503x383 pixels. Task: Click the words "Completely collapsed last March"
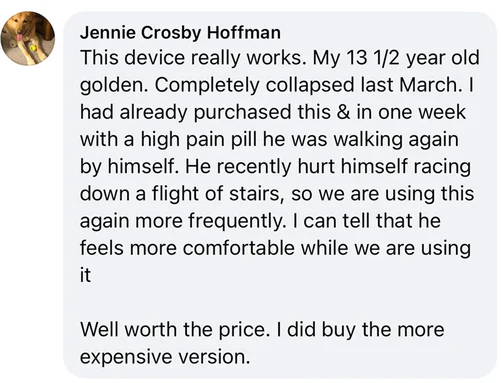(x=306, y=85)
